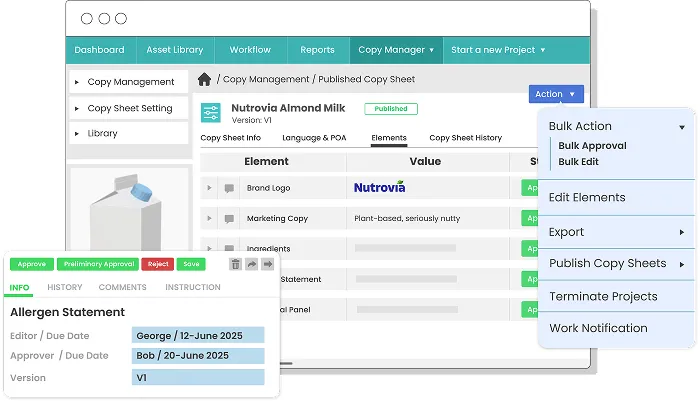The width and height of the screenshot is (700, 402).
Task: Select INFO tab in Allergen panel
Action: 19,288
